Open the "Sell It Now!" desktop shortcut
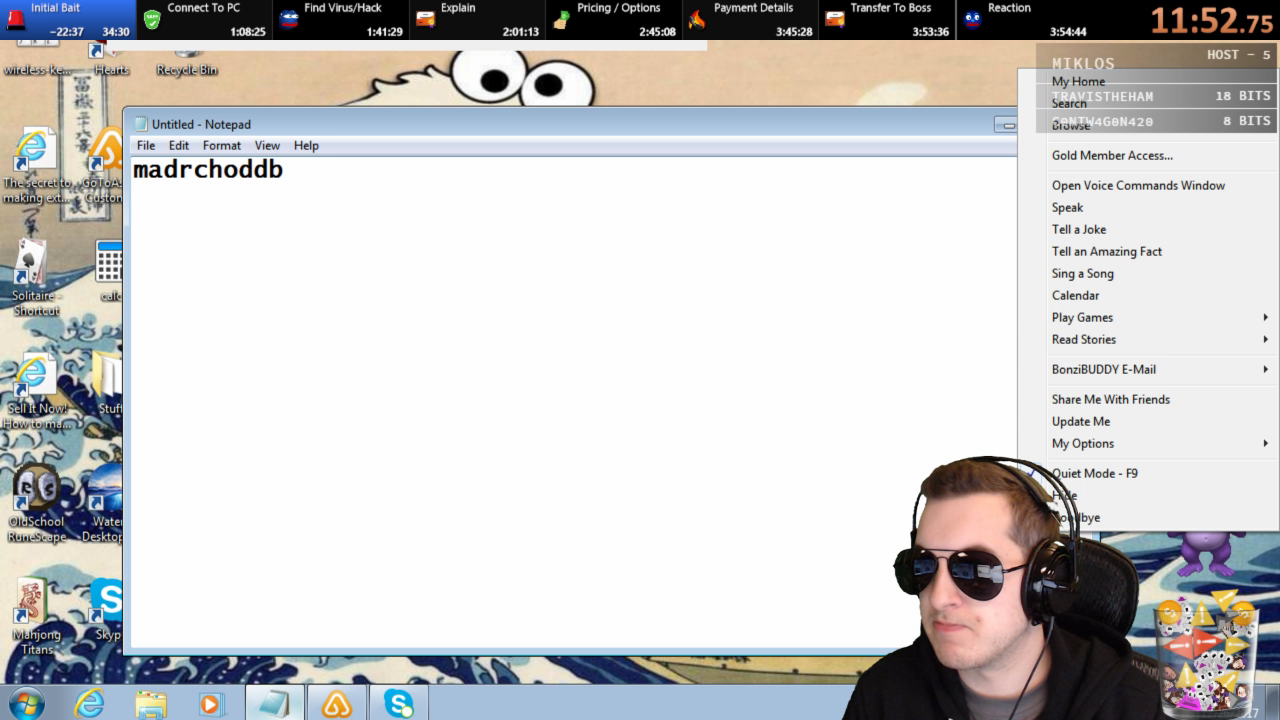 coord(37,391)
